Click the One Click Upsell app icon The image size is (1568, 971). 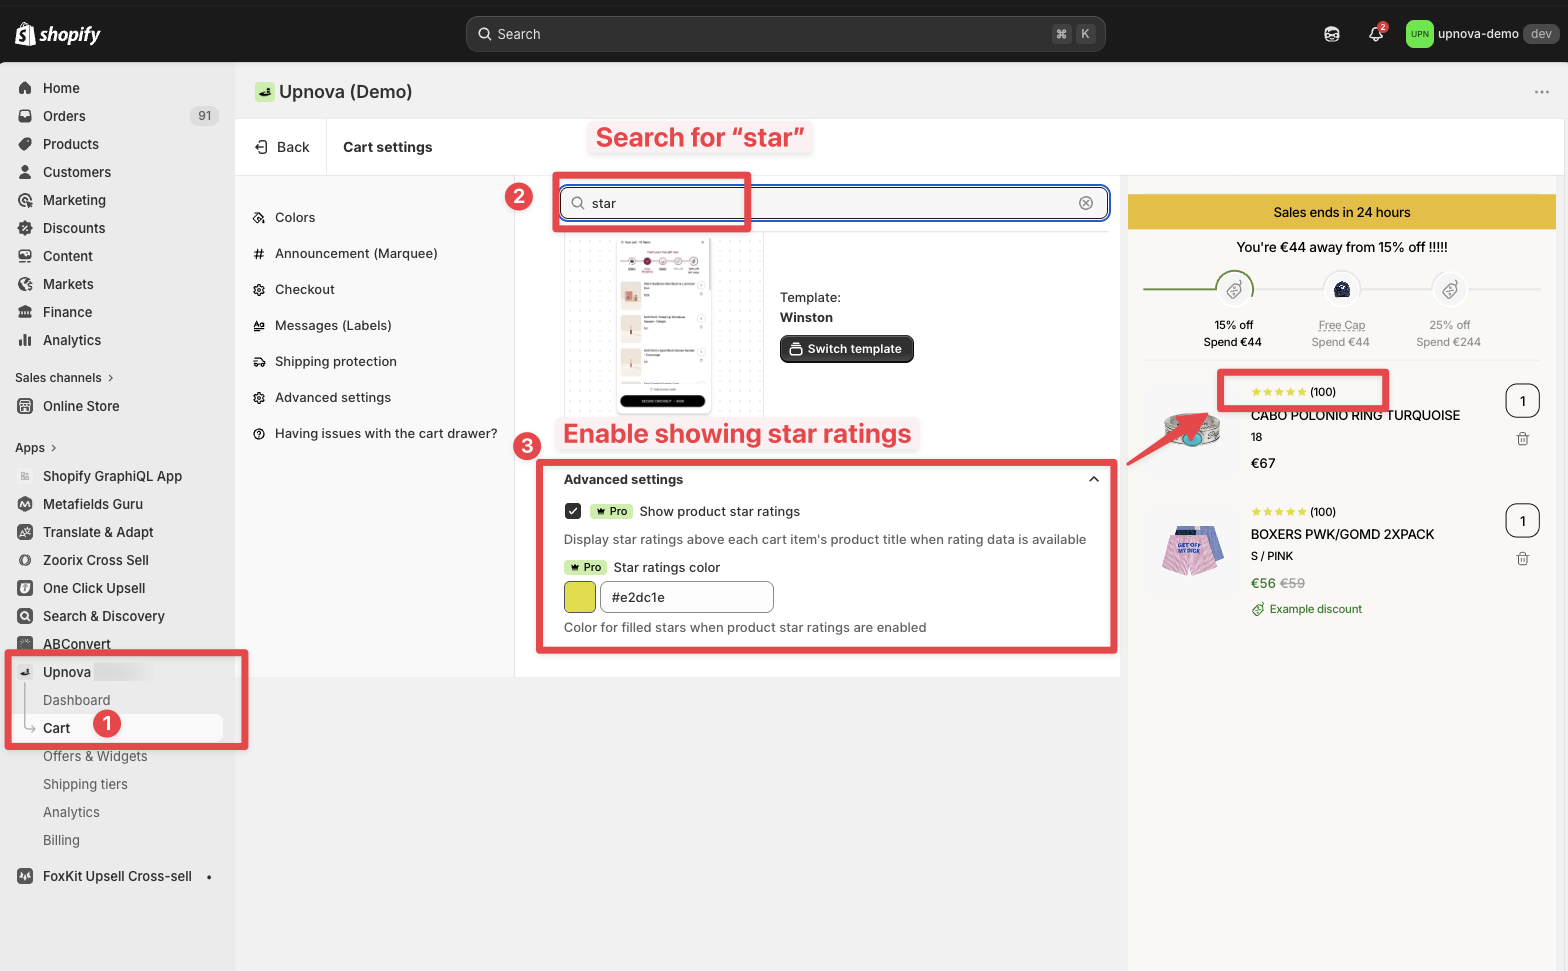pyautogui.click(x=25, y=588)
